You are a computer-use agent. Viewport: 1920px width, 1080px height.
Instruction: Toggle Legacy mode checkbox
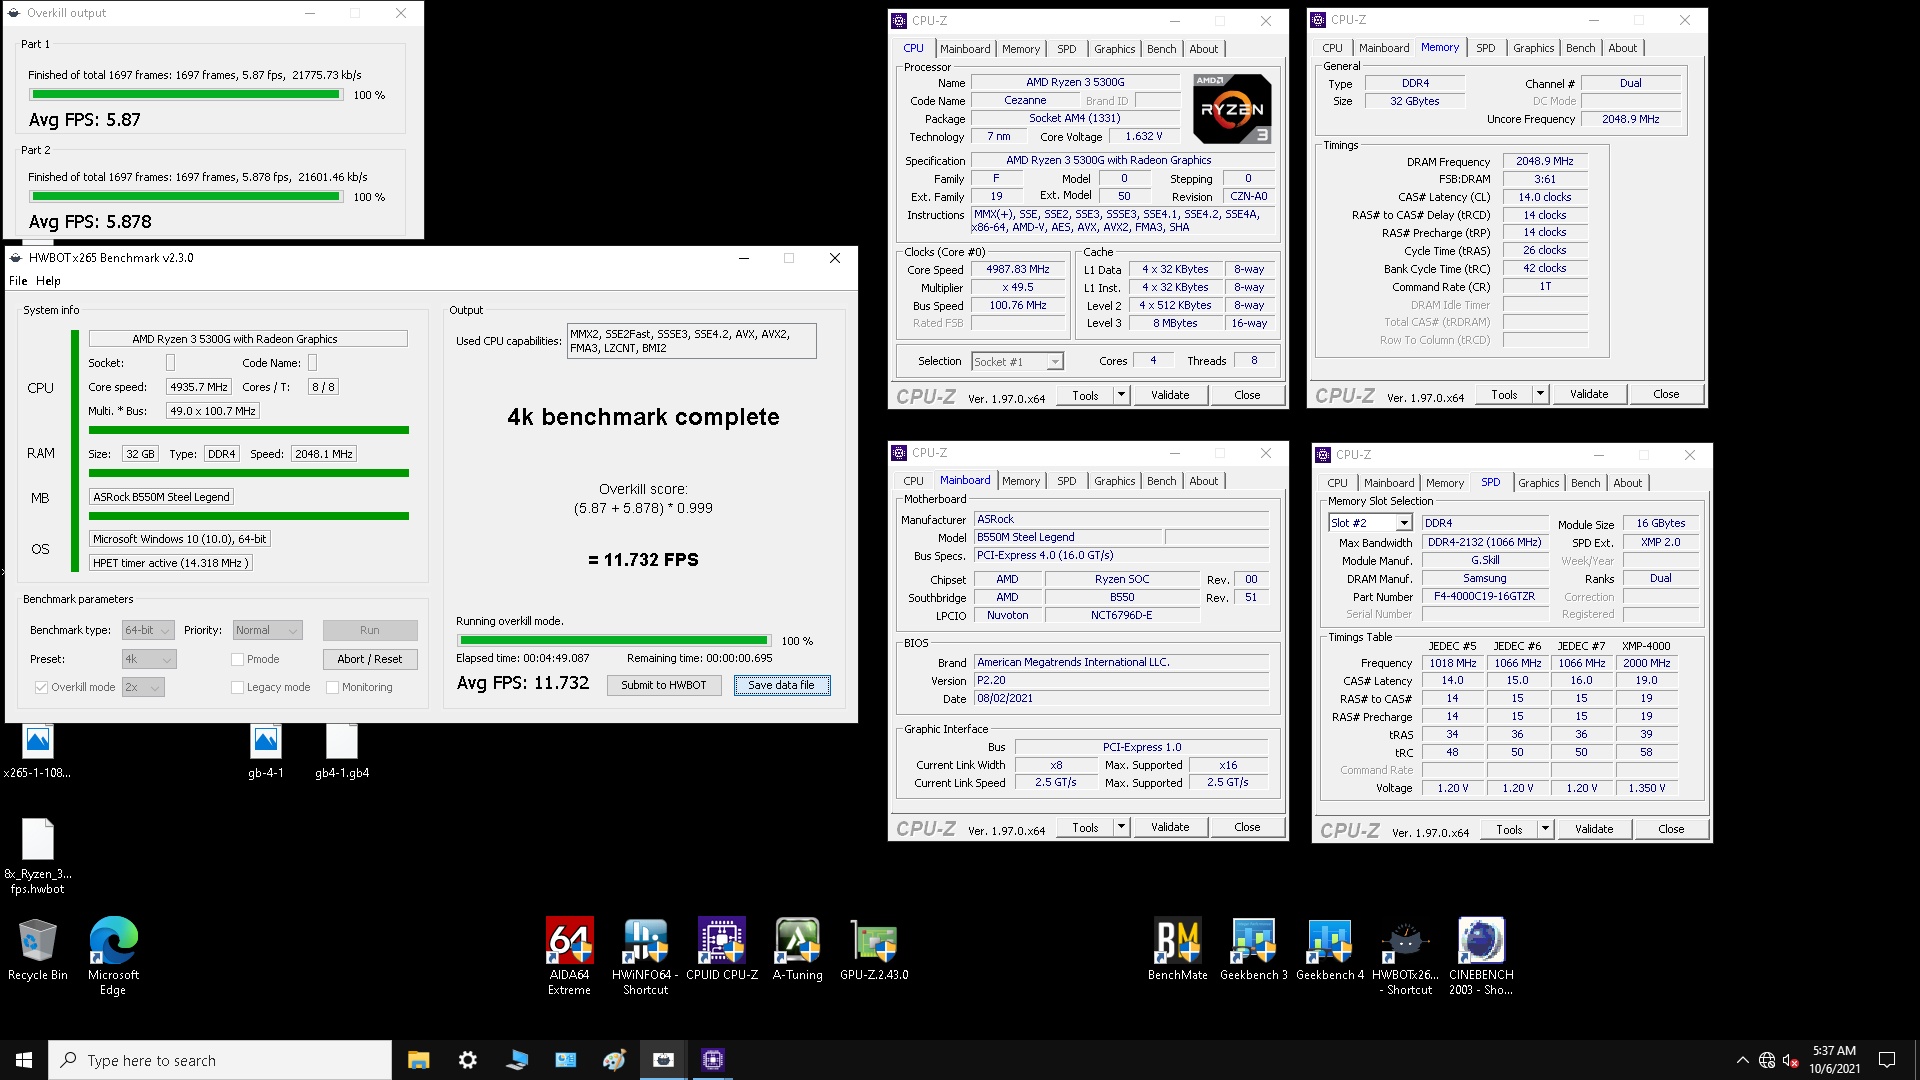coord(237,687)
